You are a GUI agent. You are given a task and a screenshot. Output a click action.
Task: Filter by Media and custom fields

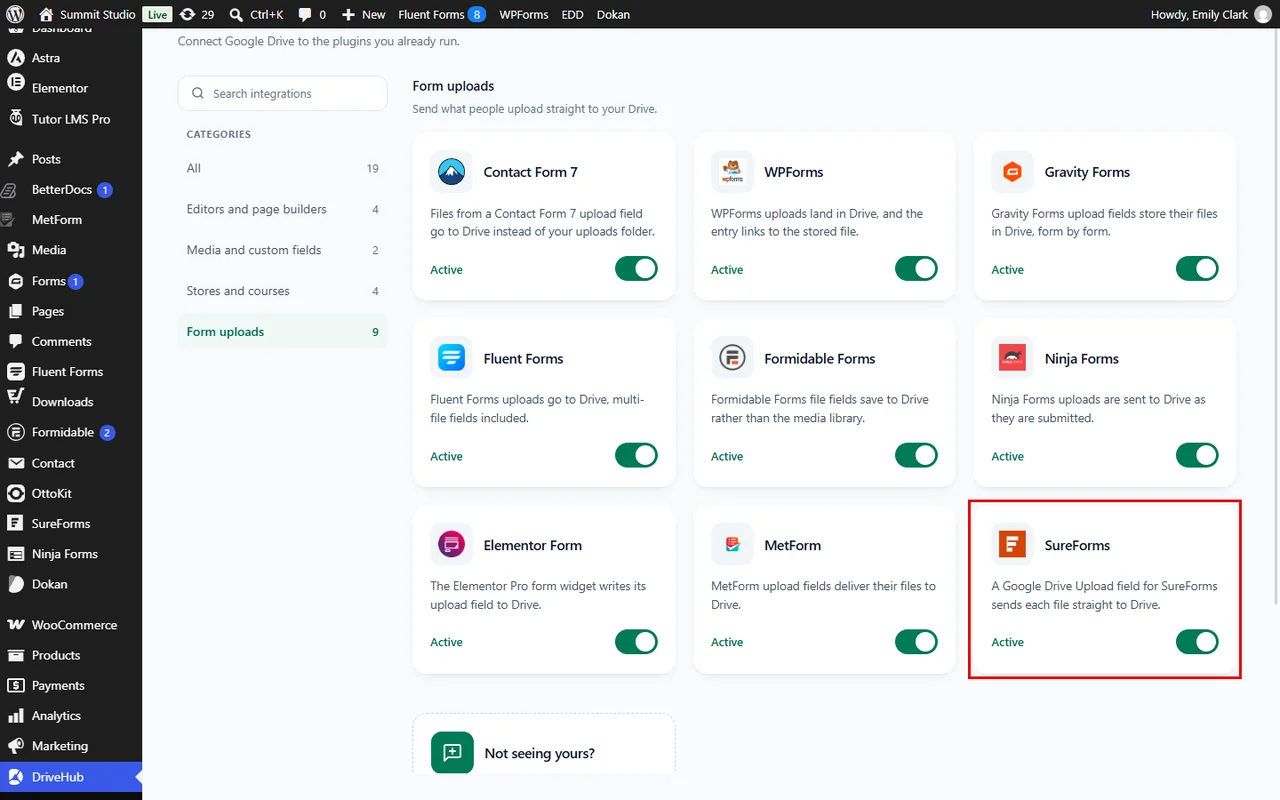[x=283, y=250]
